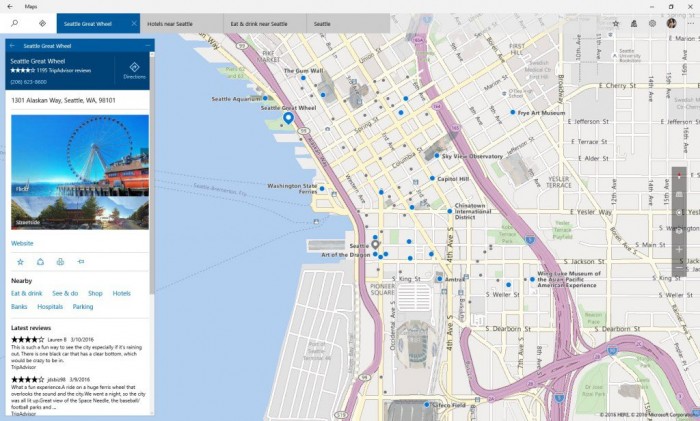This screenshot has width=700, height=421.
Task: Click the place panel vertical scrollbar
Action: [152, 200]
